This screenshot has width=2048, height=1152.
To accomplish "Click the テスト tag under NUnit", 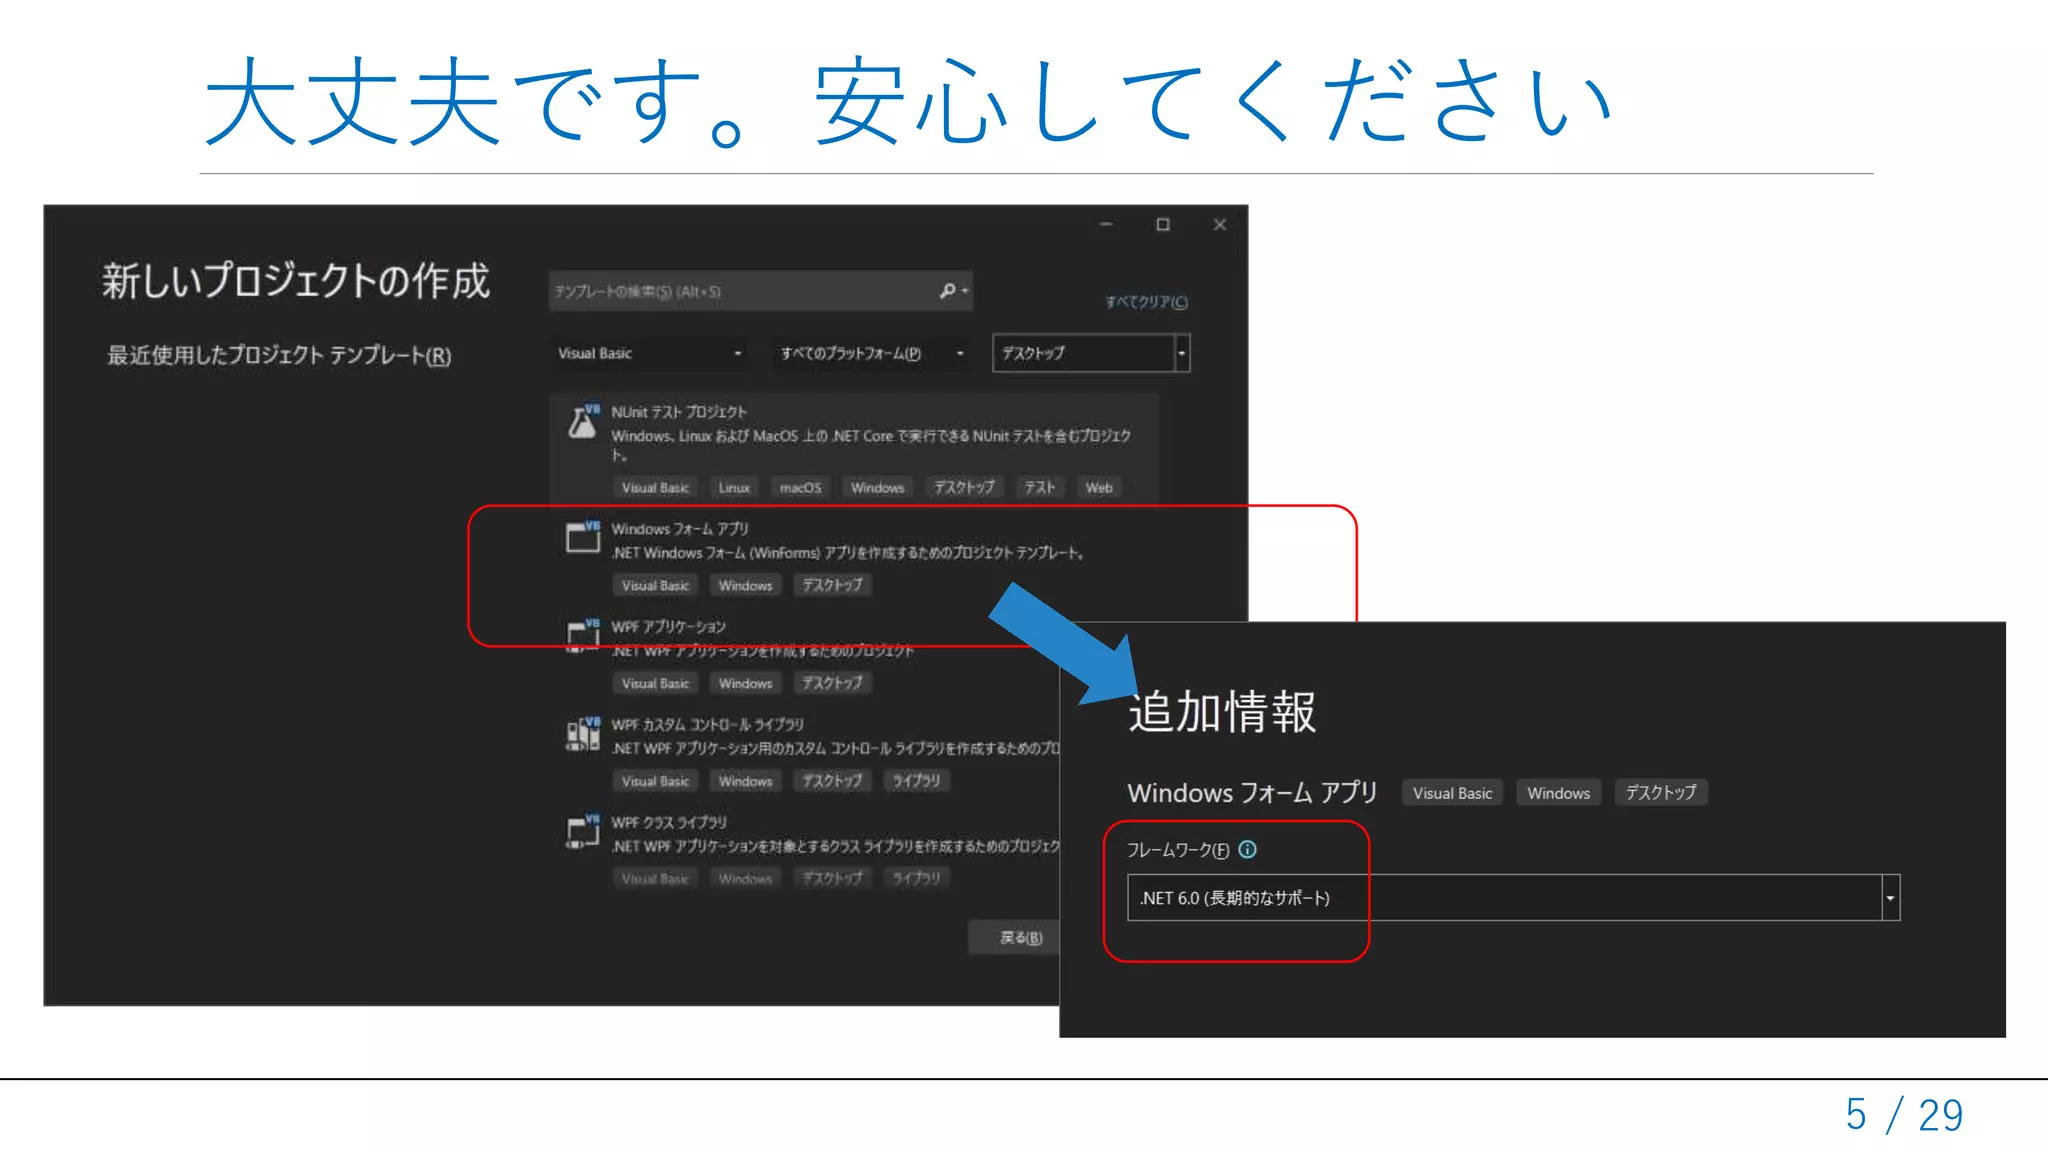I will [x=1039, y=487].
